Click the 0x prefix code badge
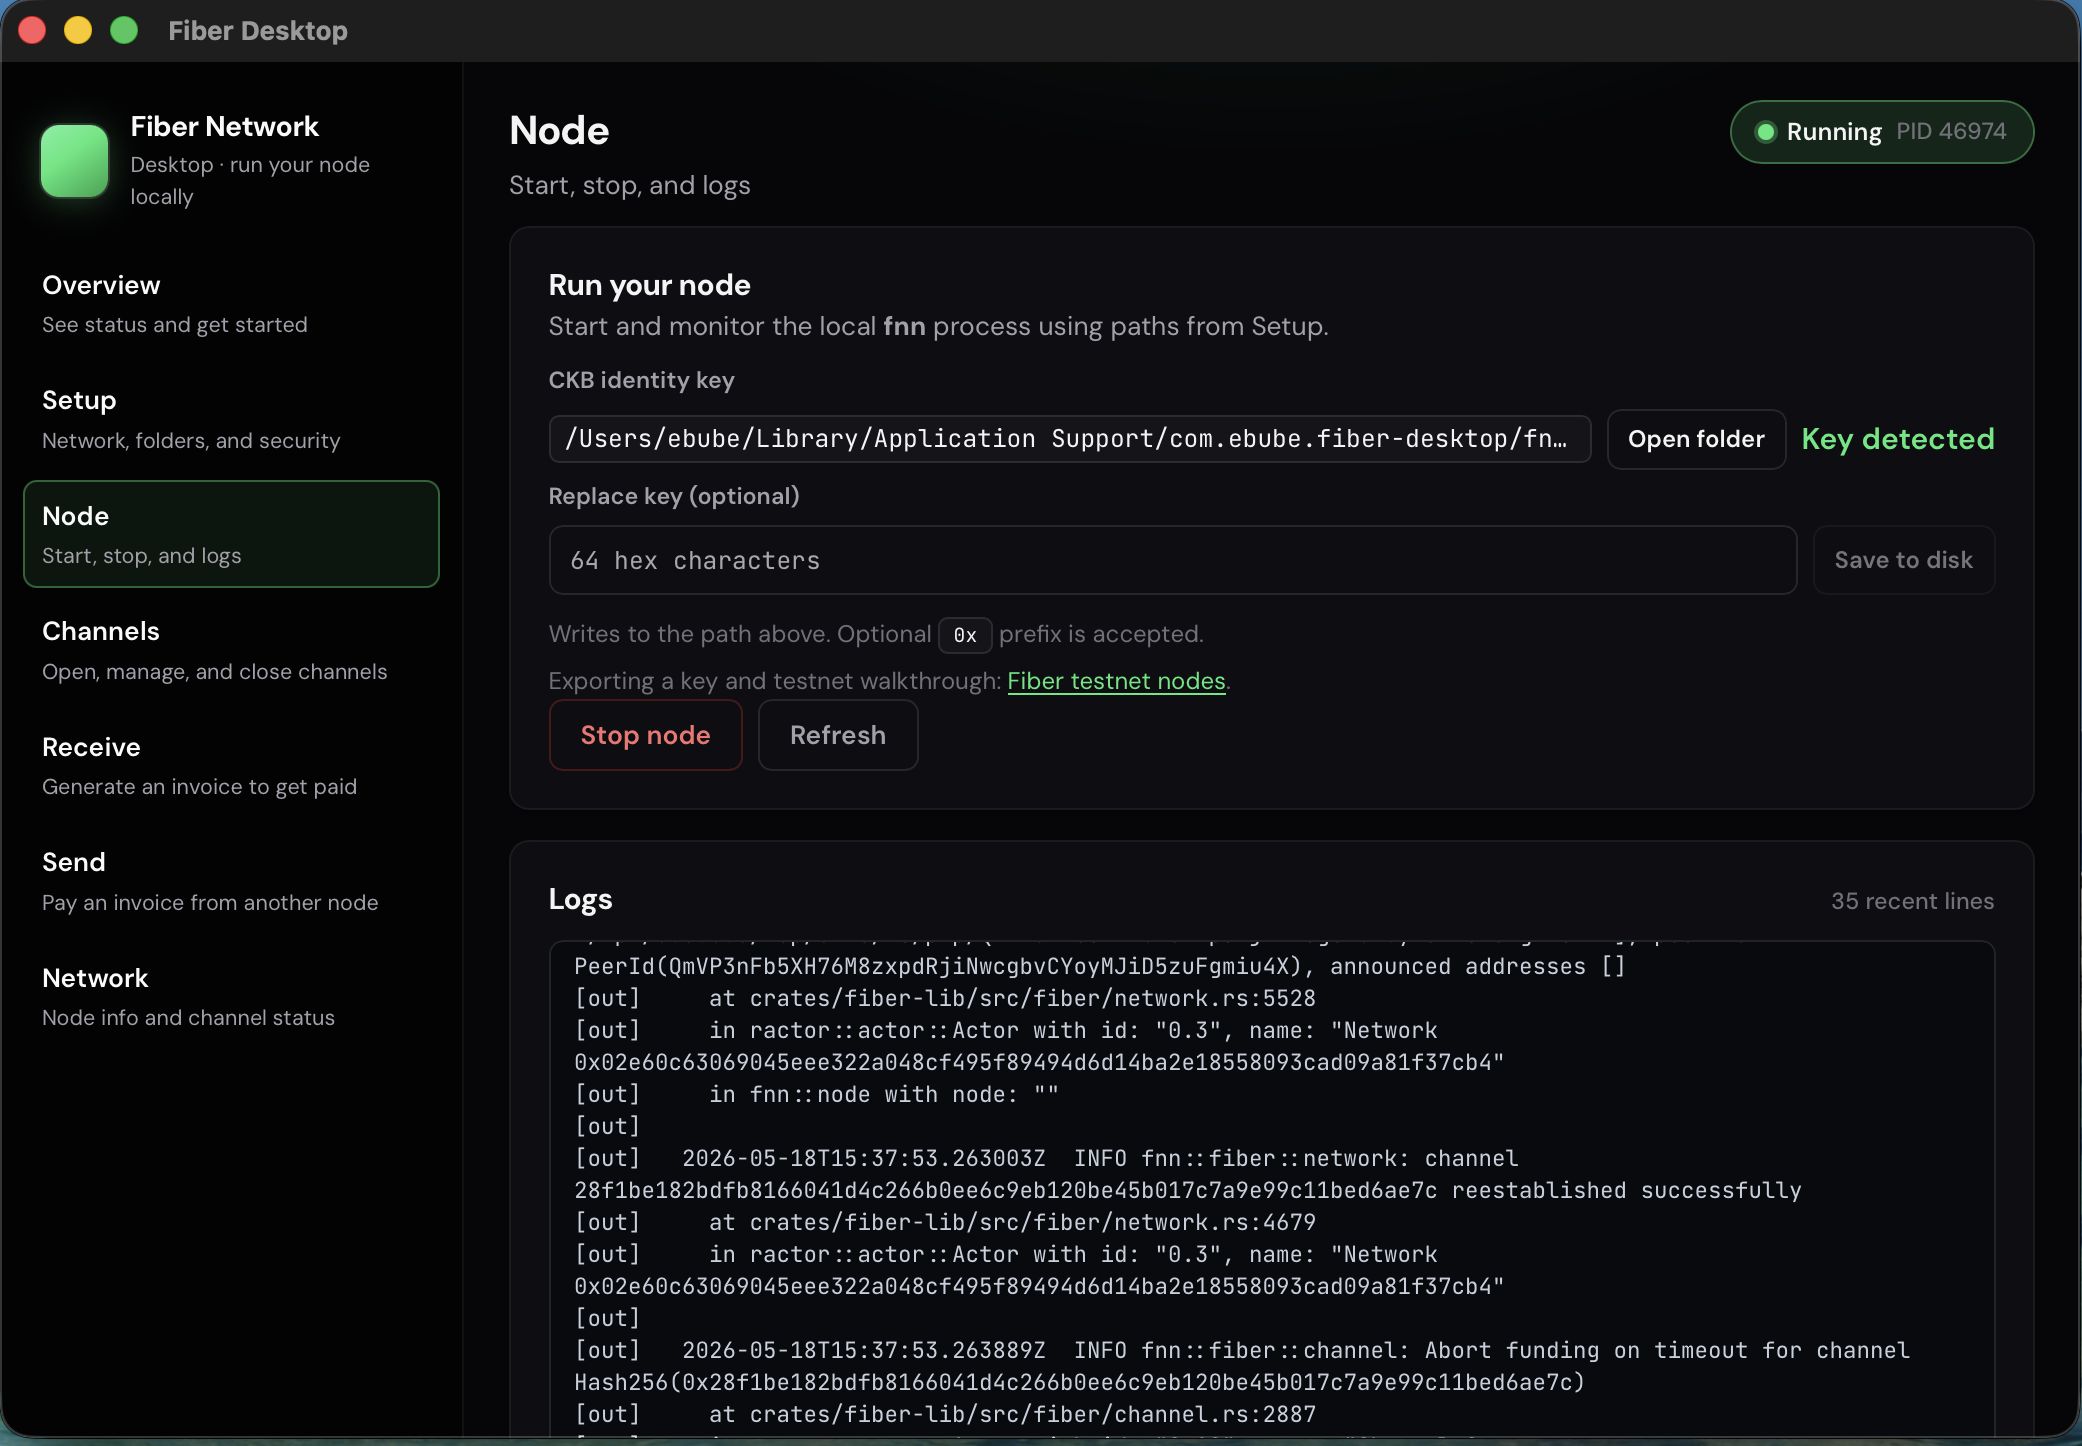This screenshot has width=2082, height=1446. pos(964,635)
